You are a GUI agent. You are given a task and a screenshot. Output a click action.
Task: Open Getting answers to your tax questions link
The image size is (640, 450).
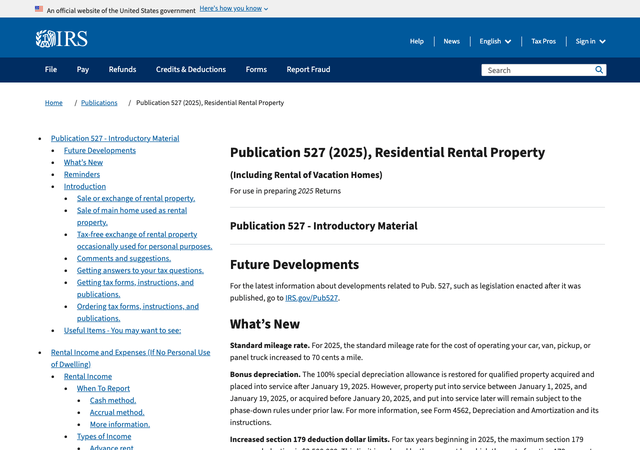coord(140,270)
